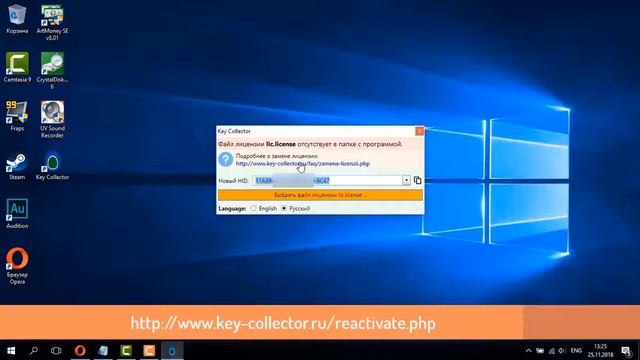
Task: Expand the HID dropdown arrow
Action: 406,180
